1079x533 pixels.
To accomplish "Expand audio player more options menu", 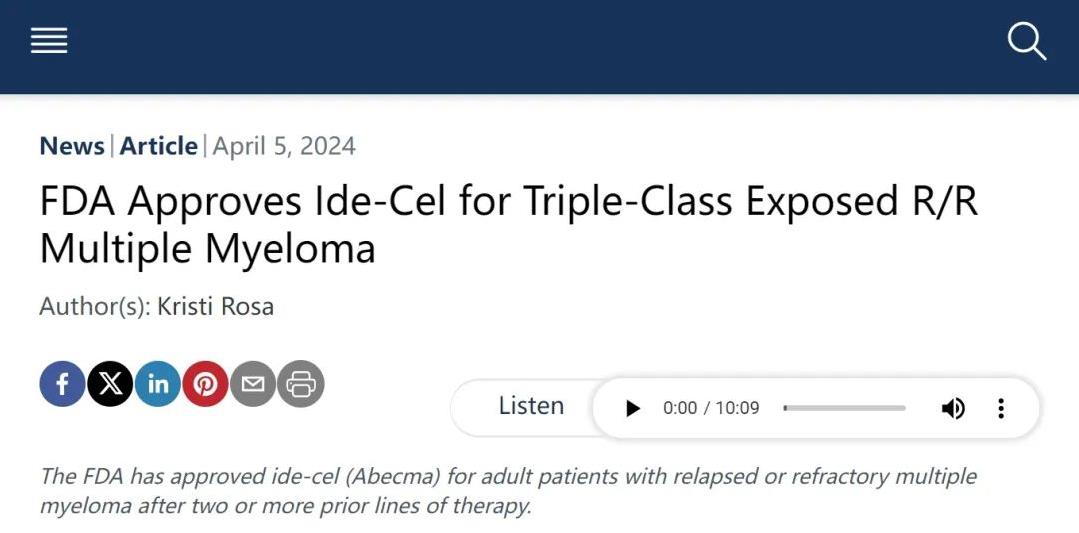I will coord(1001,408).
